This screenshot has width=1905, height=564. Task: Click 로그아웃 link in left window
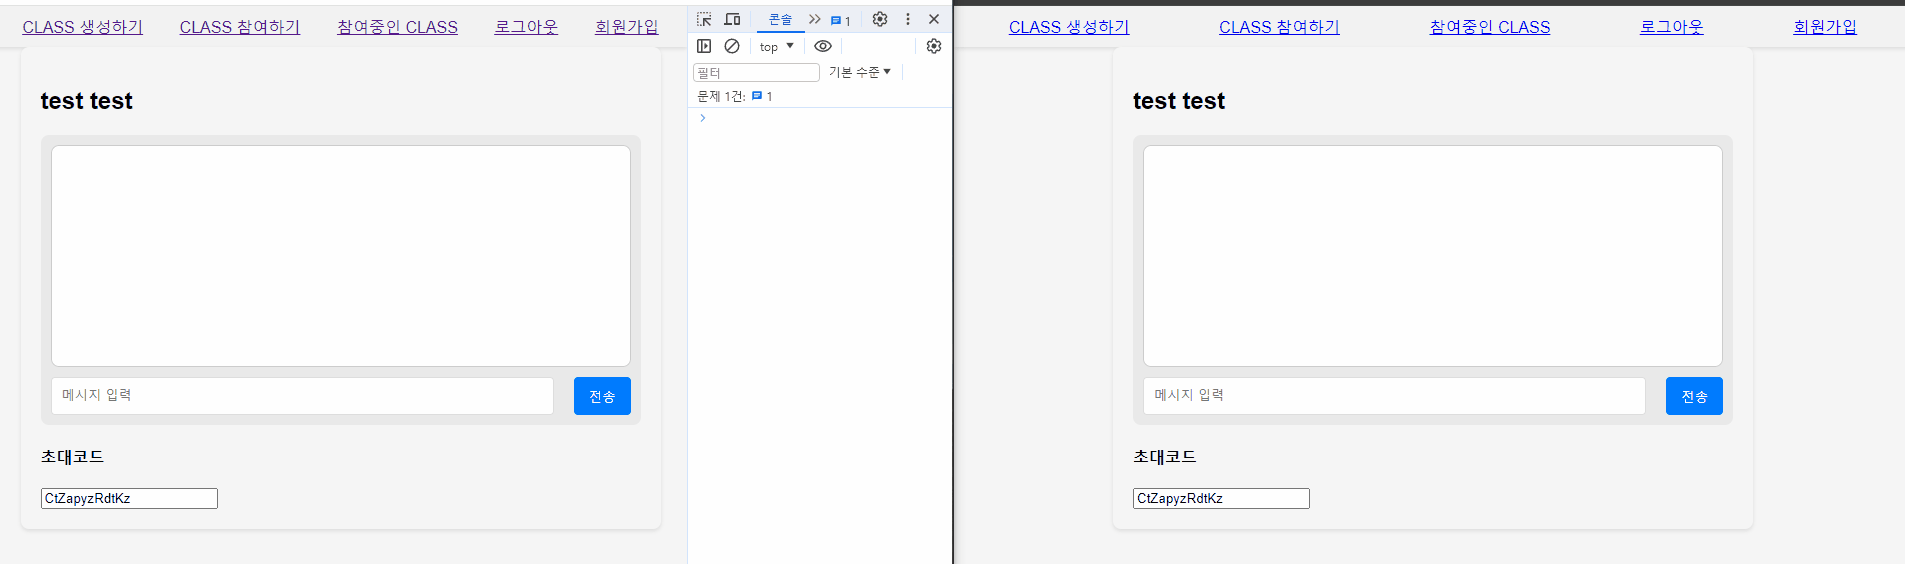526,27
